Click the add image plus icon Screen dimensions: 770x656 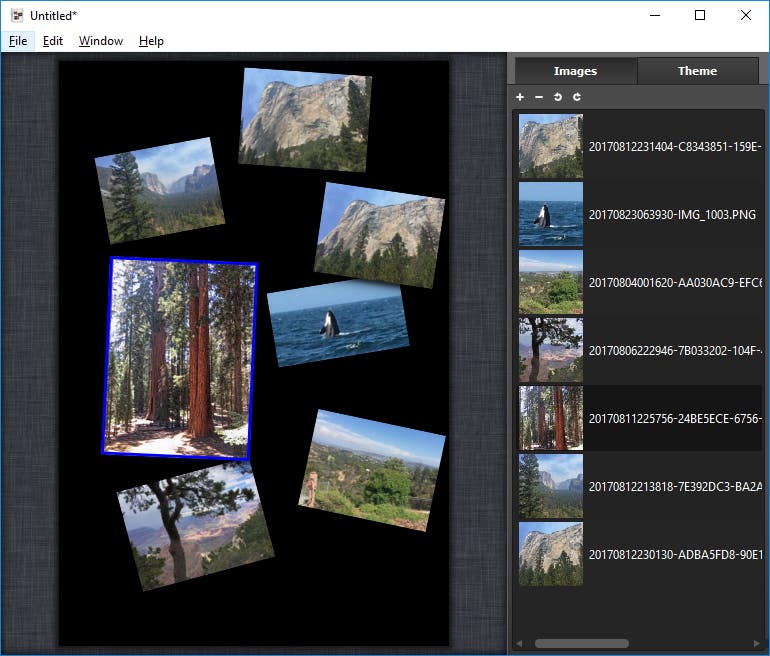(520, 97)
